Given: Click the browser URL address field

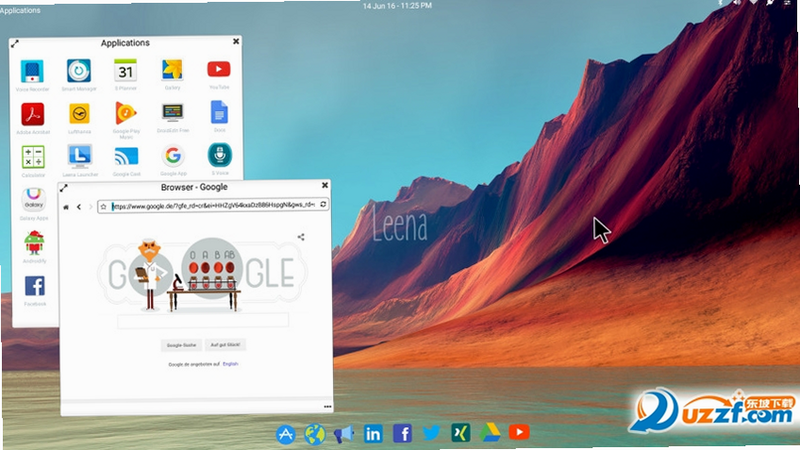Looking at the screenshot, I should click(x=213, y=206).
